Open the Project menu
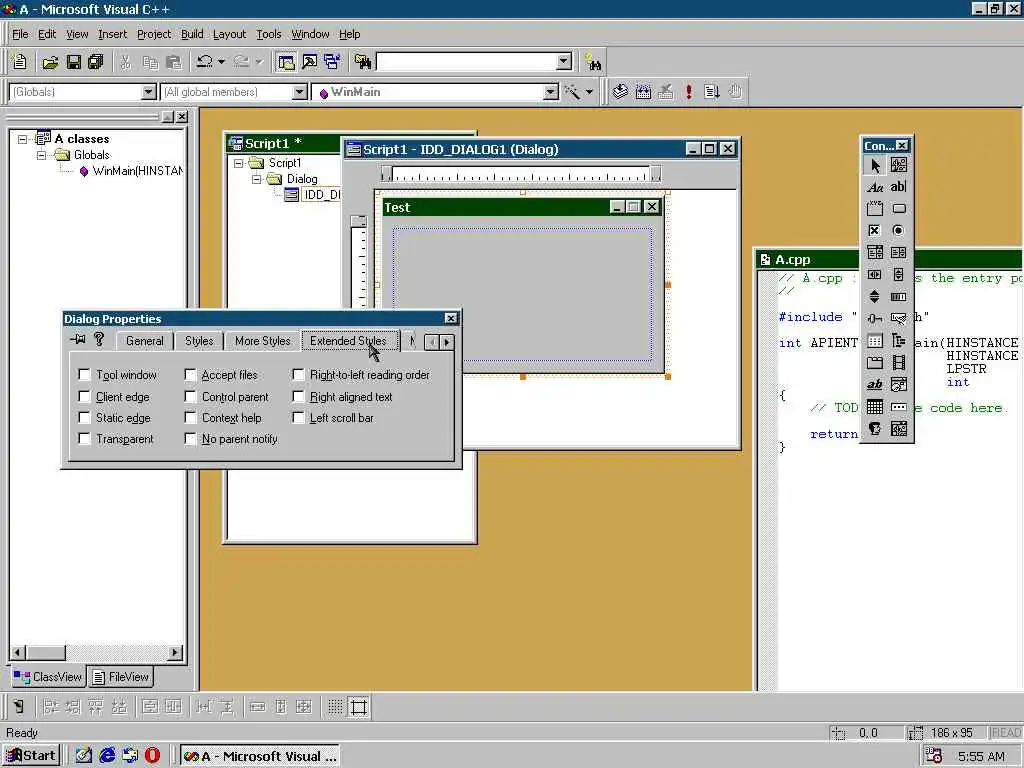Screen dimensions: 1024x768 [x=154, y=34]
